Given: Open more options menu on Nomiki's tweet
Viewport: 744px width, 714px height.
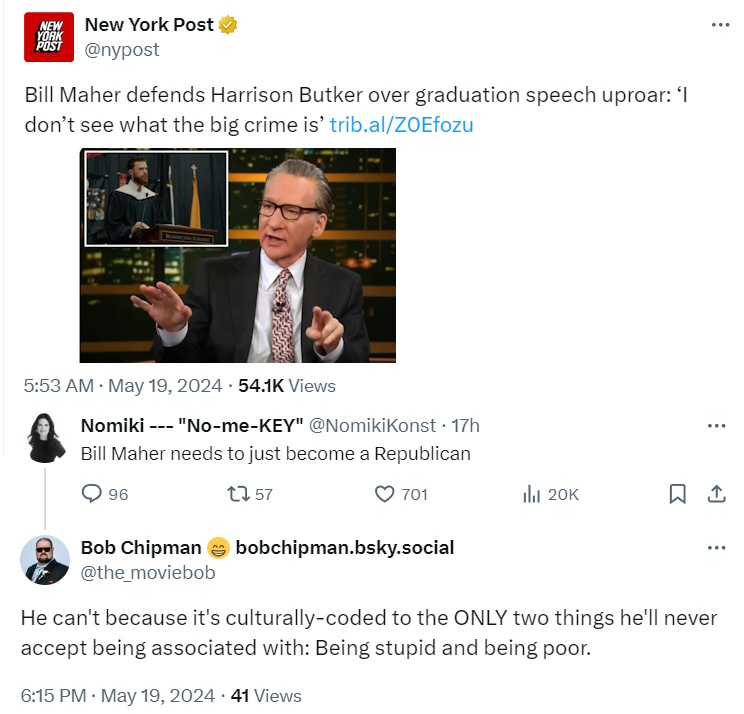Looking at the screenshot, I should coord(716,425).
